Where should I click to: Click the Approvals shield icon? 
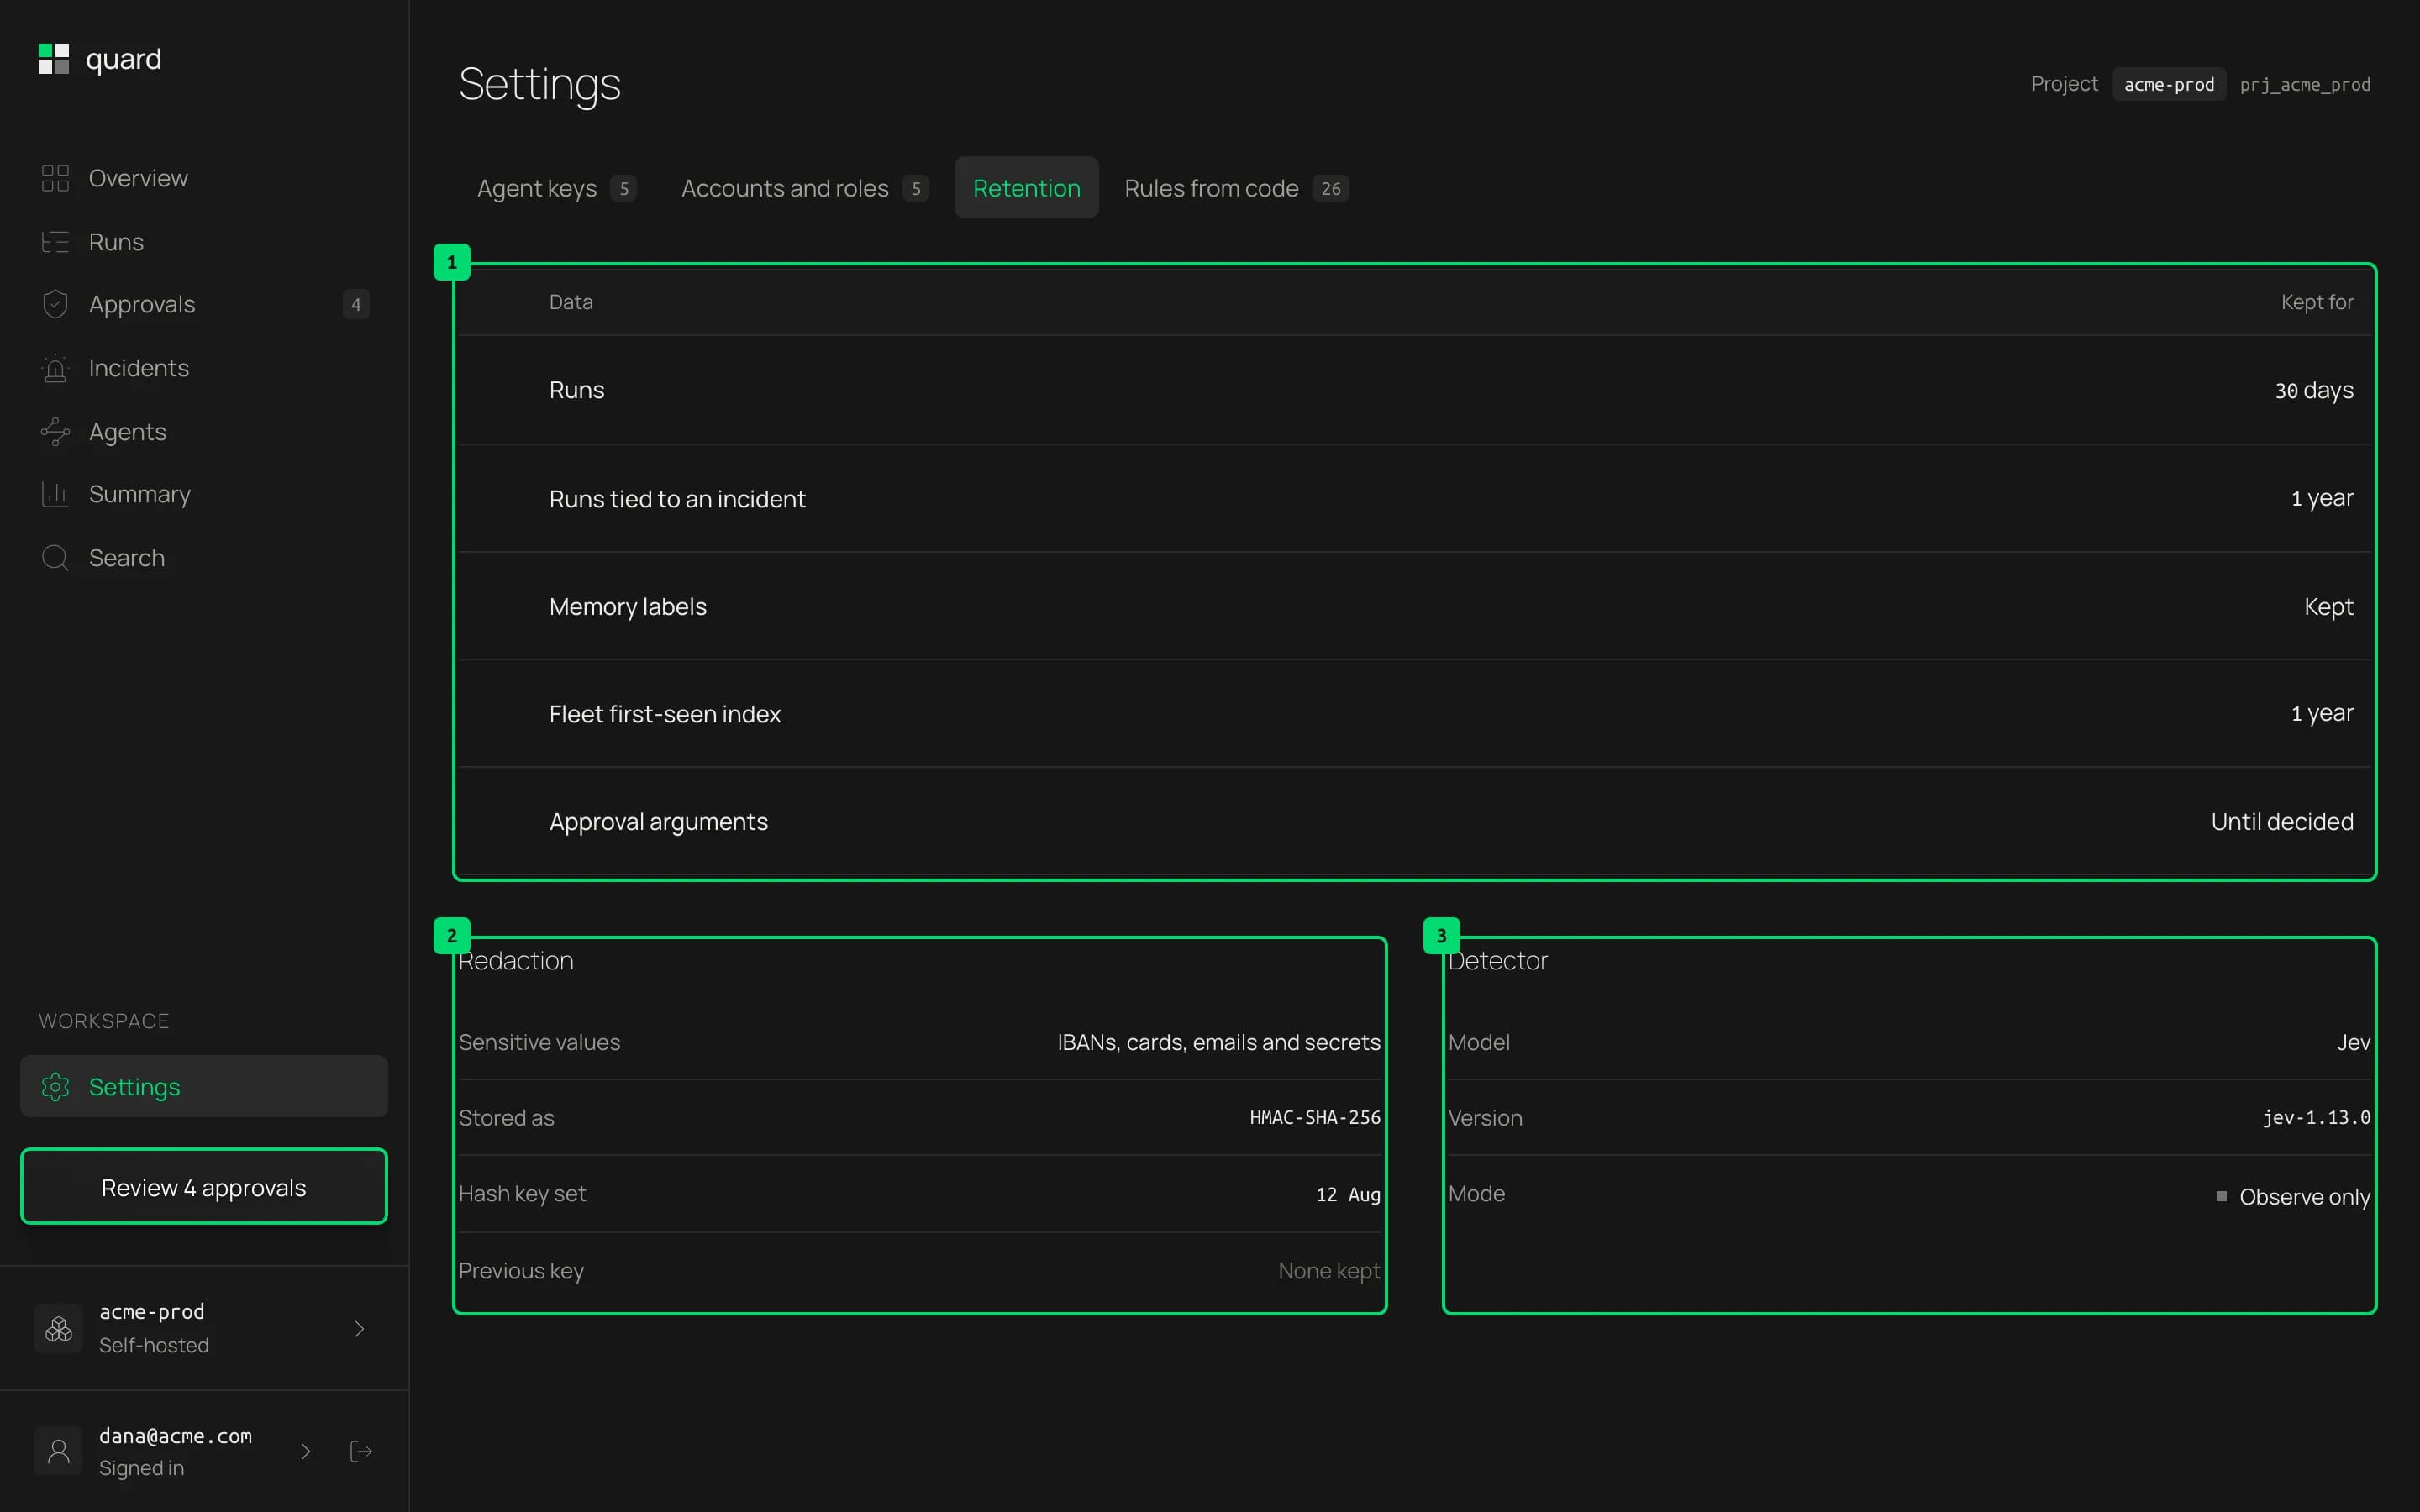pos(55,304)
